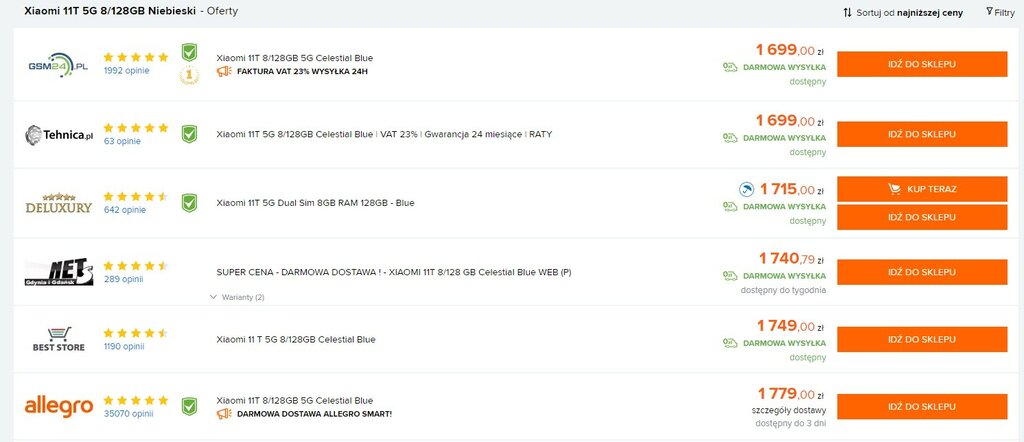
Task: Go to shop for Best Store offer
Action: click(922, 339)
